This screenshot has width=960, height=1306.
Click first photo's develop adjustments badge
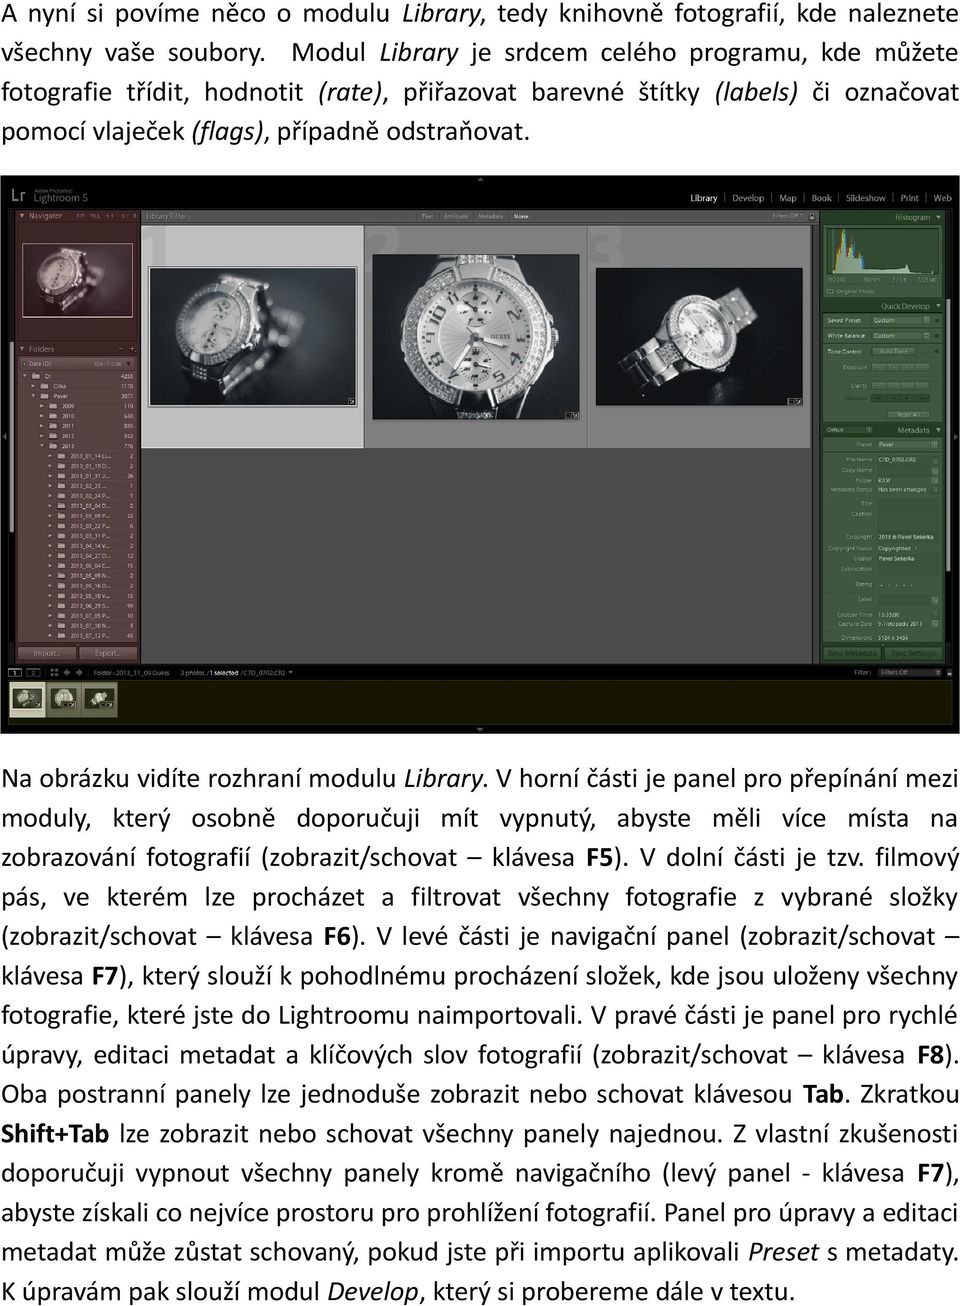pos(351,401)
